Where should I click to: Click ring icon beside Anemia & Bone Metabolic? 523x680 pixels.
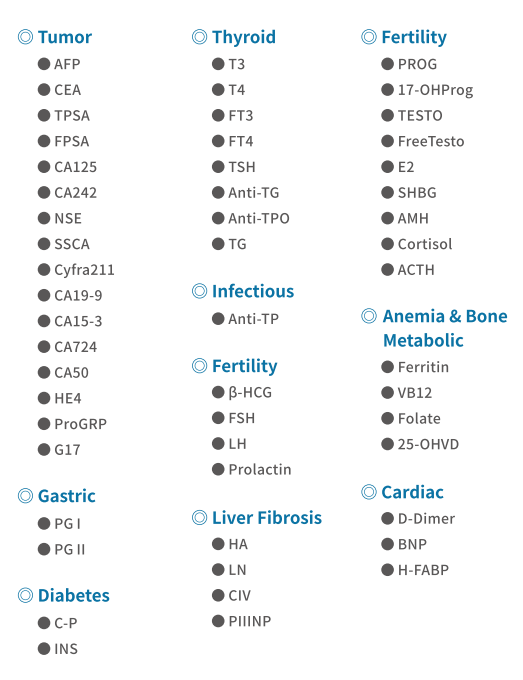369,316
